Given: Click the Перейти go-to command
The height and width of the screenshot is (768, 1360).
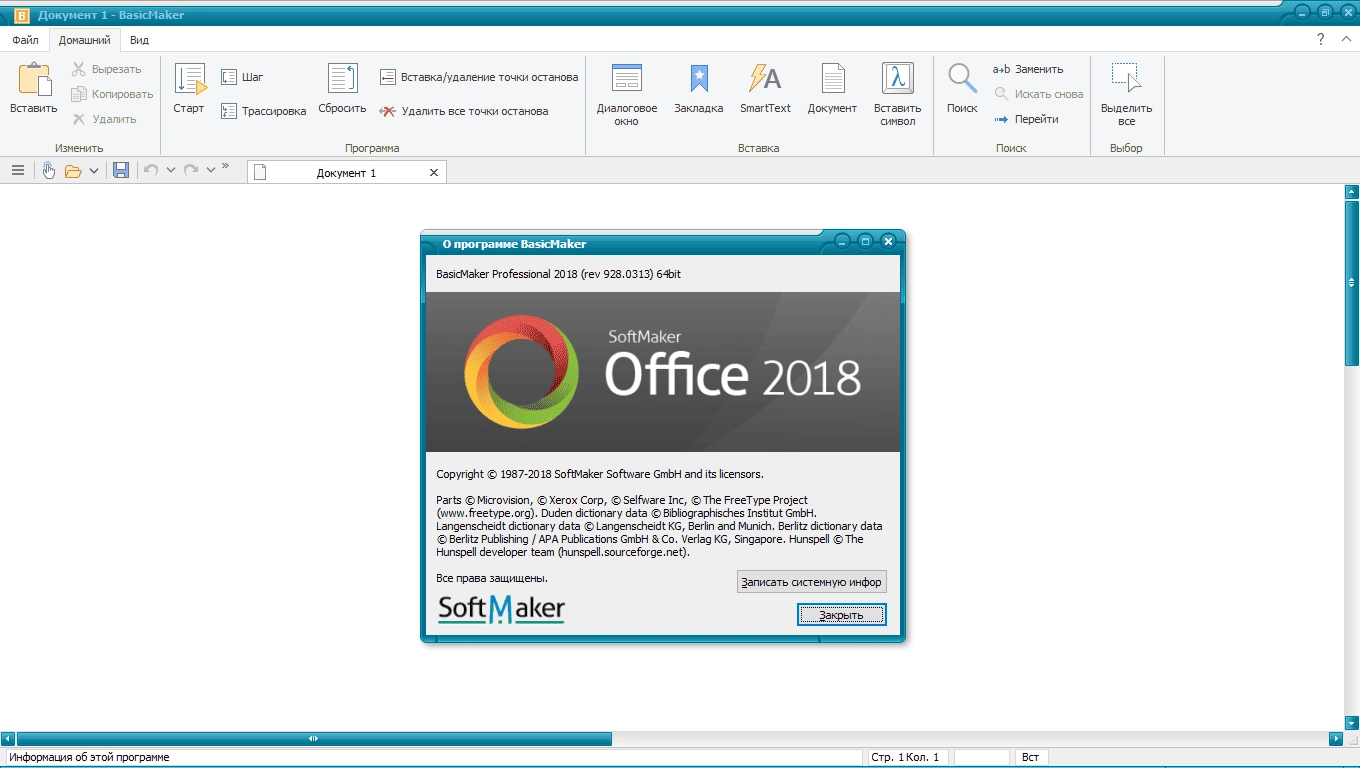Looking at the screenshot, I should click(1026, 119).
